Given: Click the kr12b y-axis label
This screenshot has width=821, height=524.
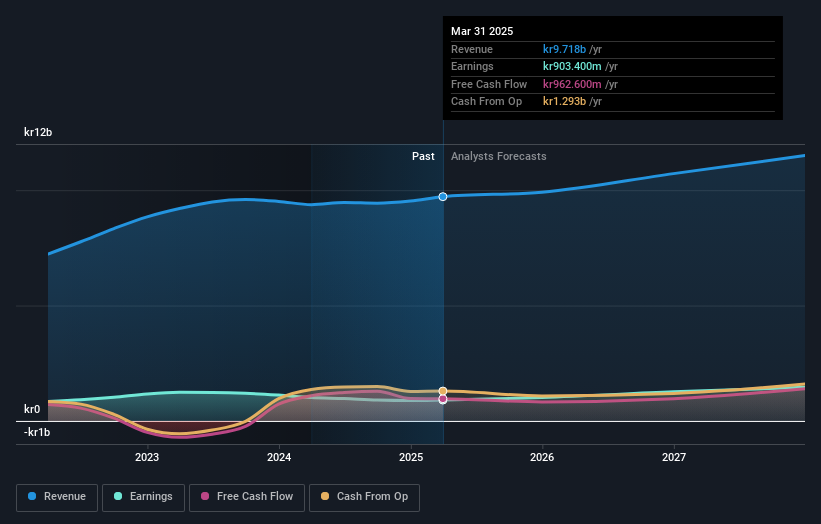Looking at the screenshot, I should [x=38, y=132].
